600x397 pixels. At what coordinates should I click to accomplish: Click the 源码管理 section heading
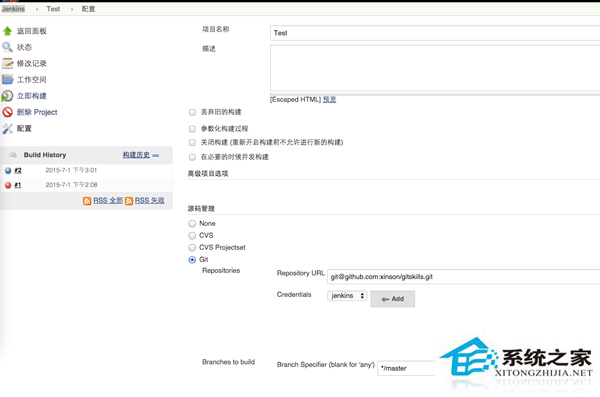pyautogui.click(x=201, y=209)
